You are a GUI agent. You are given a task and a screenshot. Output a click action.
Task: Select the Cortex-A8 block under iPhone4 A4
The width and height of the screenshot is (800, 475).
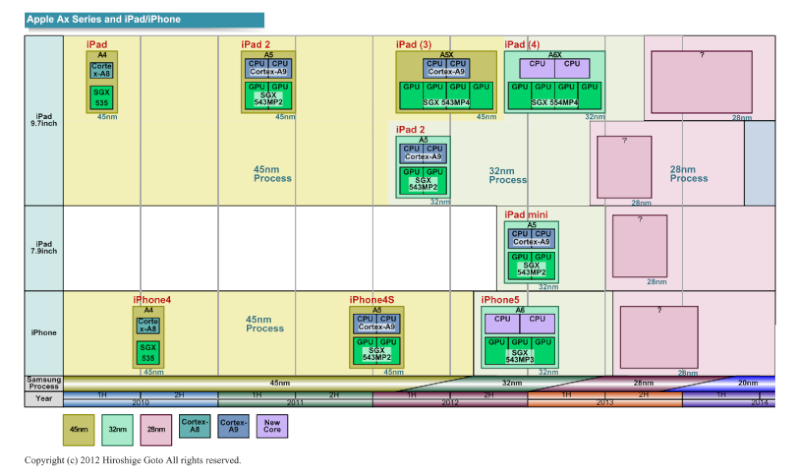148,326
